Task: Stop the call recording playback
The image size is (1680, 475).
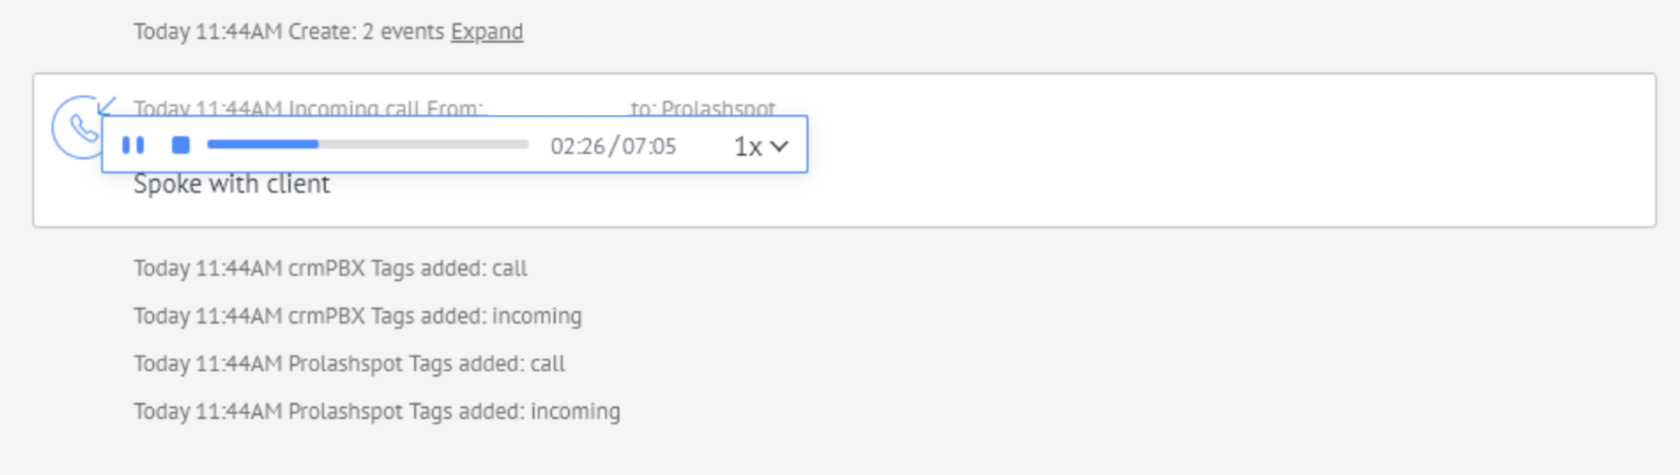Action: 180,146
